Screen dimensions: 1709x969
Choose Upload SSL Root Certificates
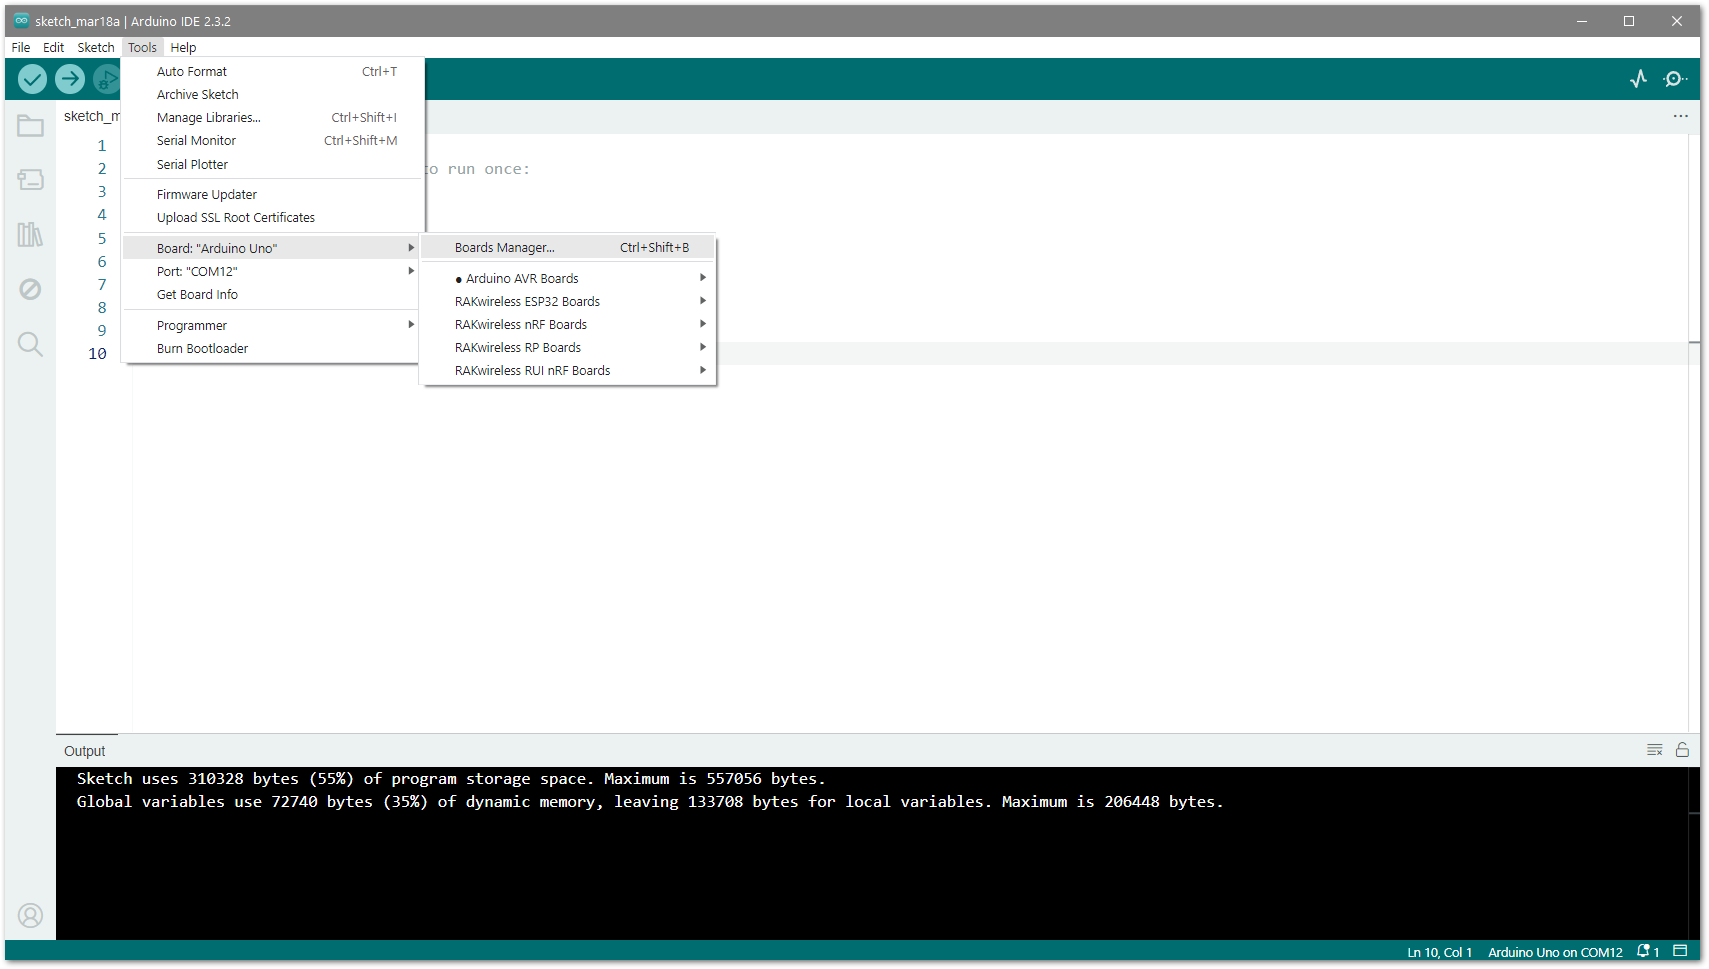(273, 218)
